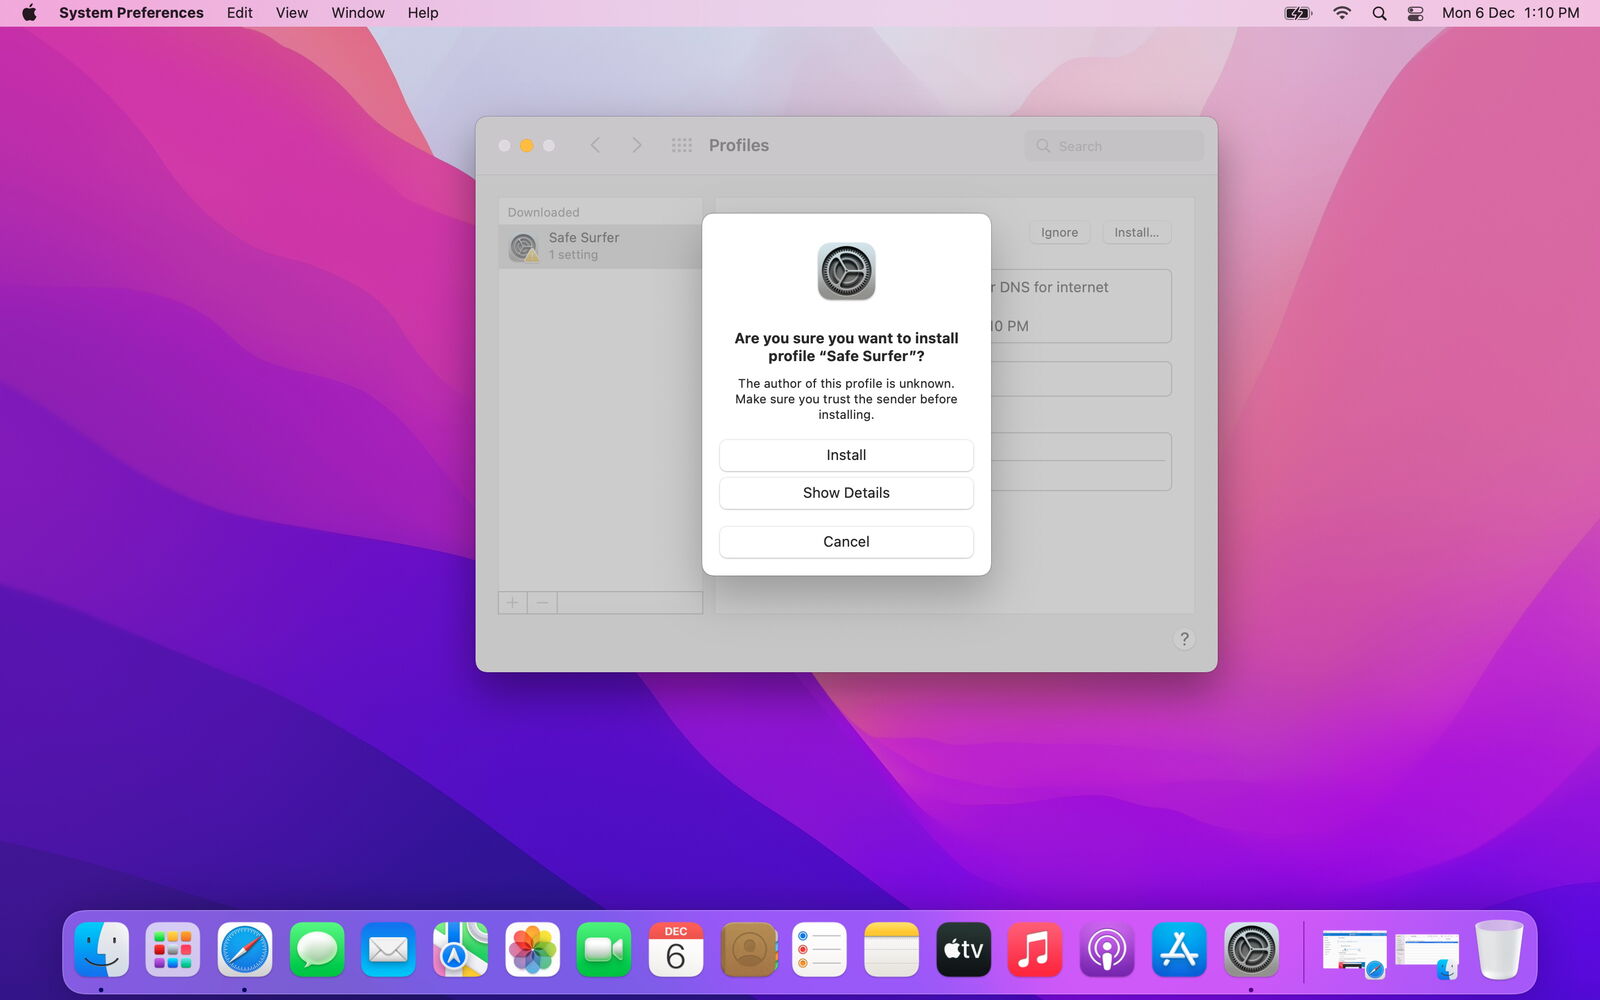1600x1000 pixels.
Task: Confirm with the Install button in dialog
Action: click(x=846, y=455)
